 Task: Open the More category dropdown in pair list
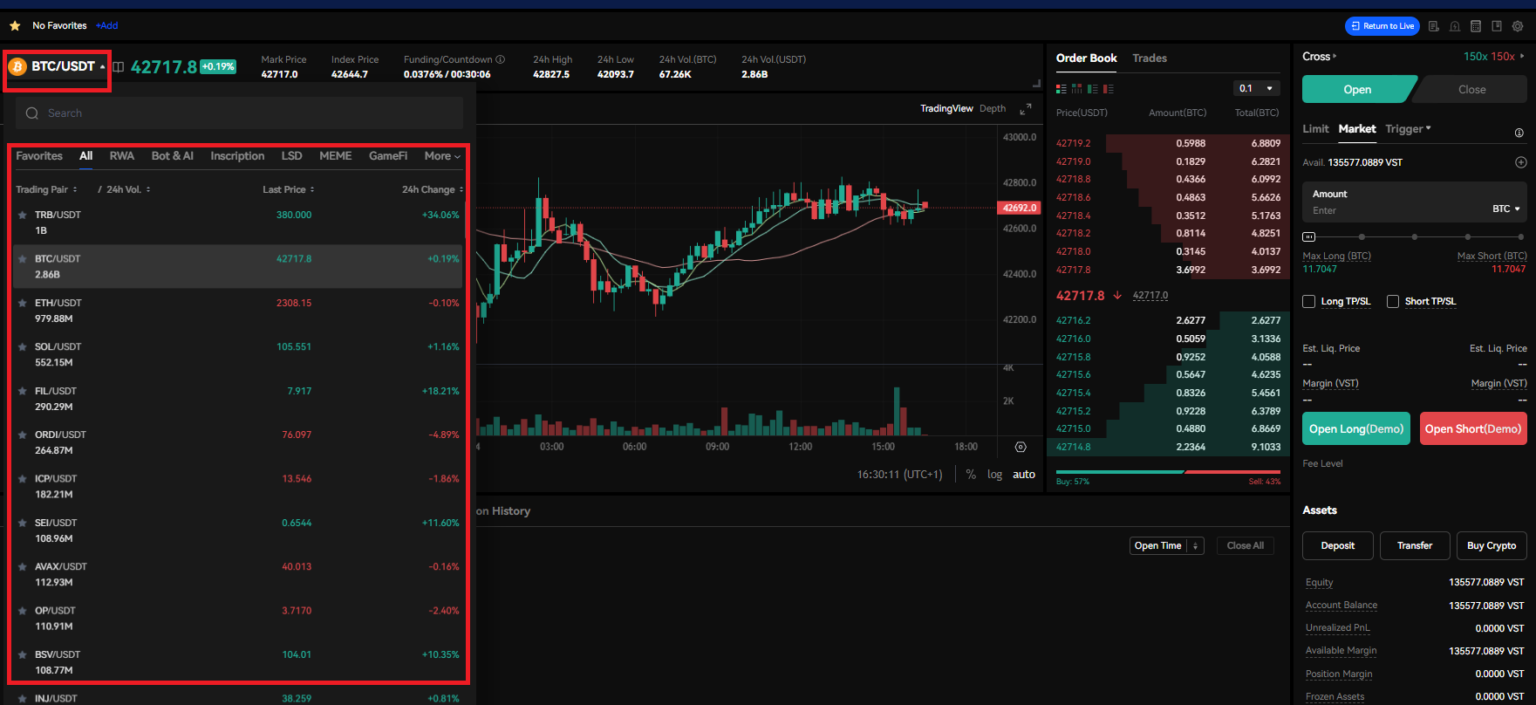(440, 155)
